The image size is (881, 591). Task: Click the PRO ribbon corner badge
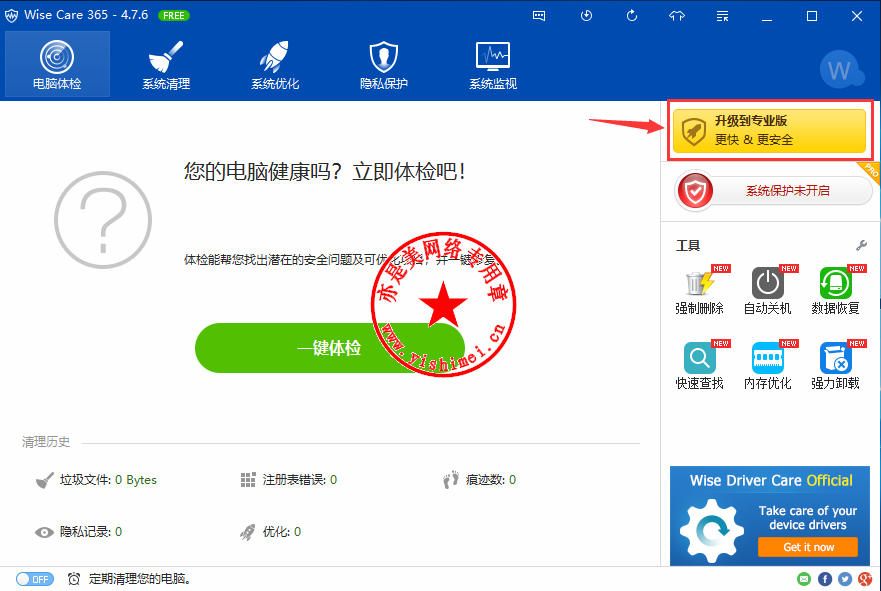(x=868, y=172)
